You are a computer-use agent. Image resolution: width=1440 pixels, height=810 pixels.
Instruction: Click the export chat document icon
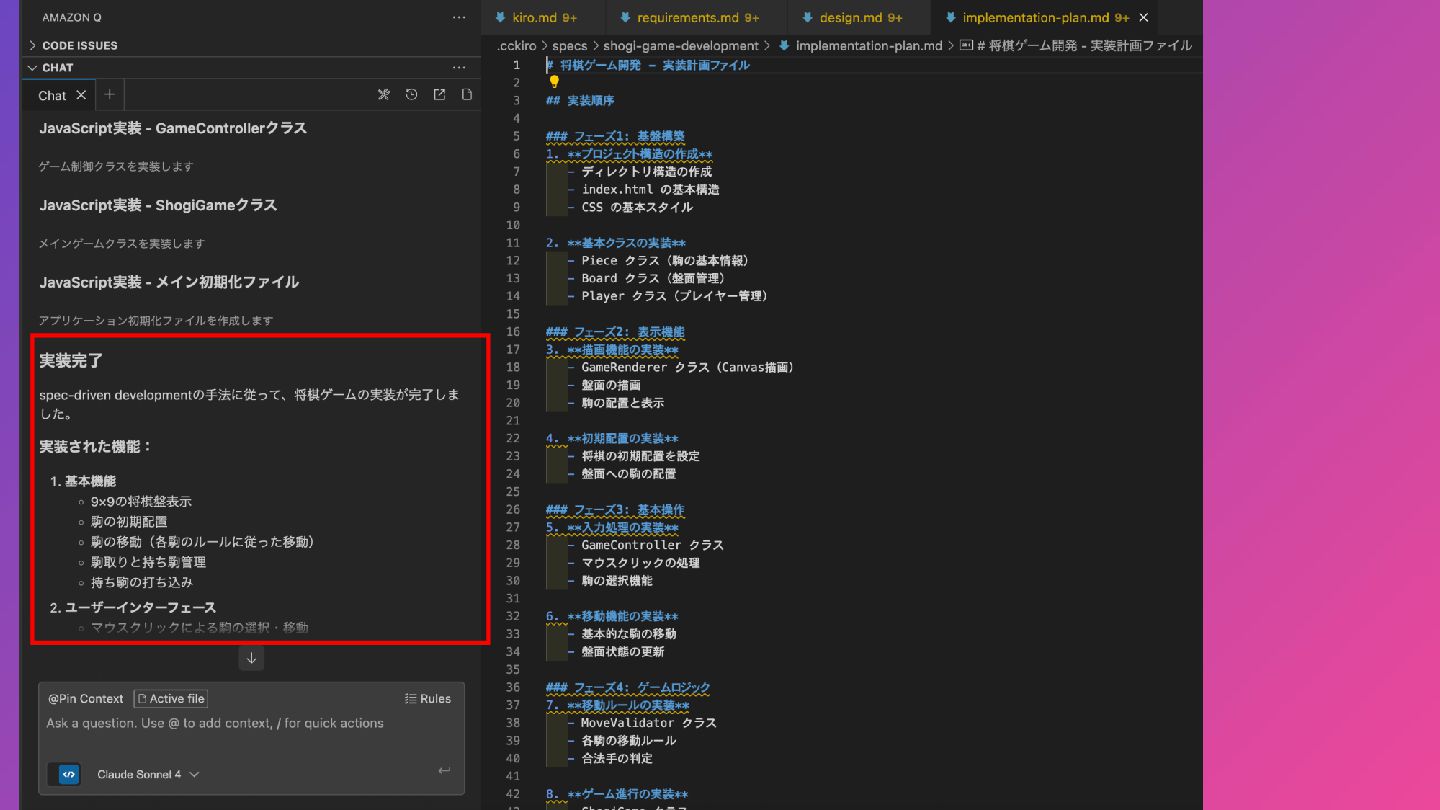(x=466, y=95)
